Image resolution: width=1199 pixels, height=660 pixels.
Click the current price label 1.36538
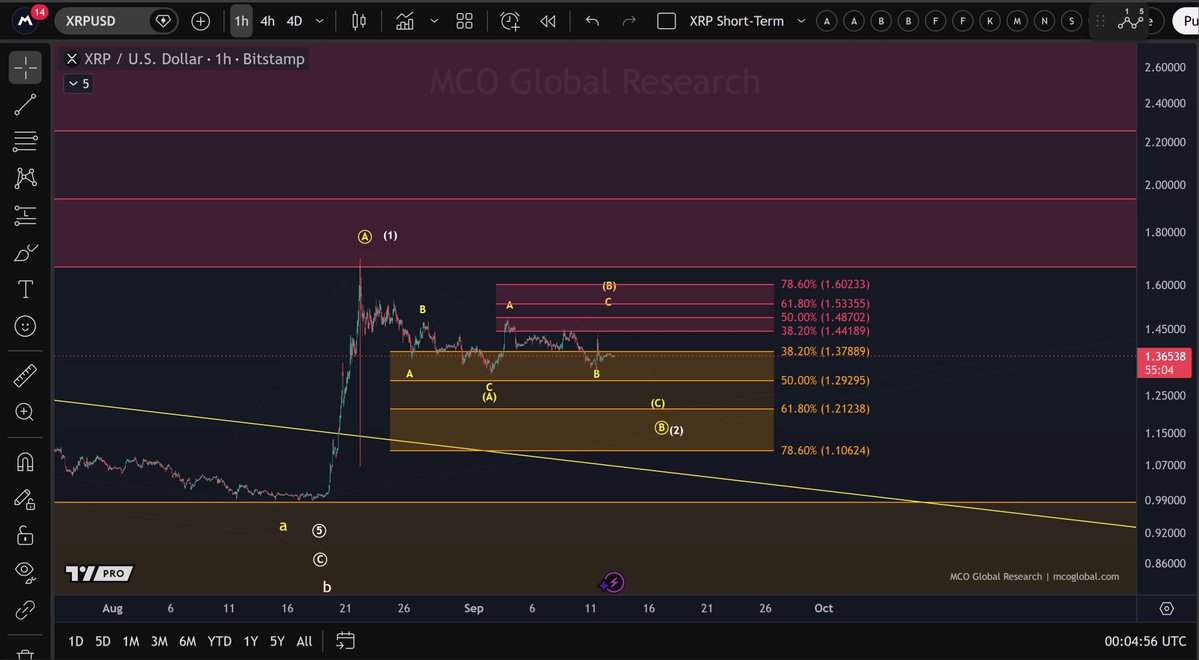(1165, 356)
